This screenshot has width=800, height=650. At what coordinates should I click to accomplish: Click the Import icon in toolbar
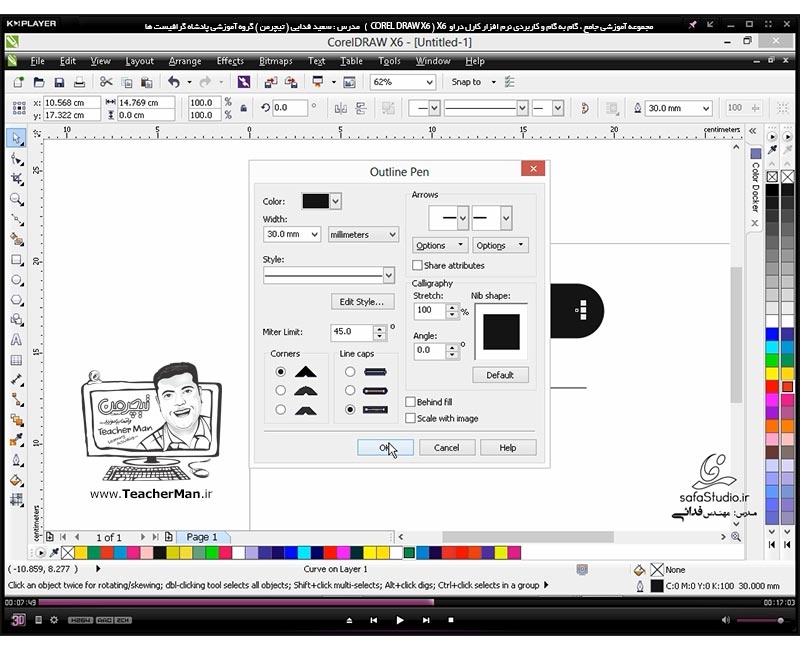tap(271, 82)
